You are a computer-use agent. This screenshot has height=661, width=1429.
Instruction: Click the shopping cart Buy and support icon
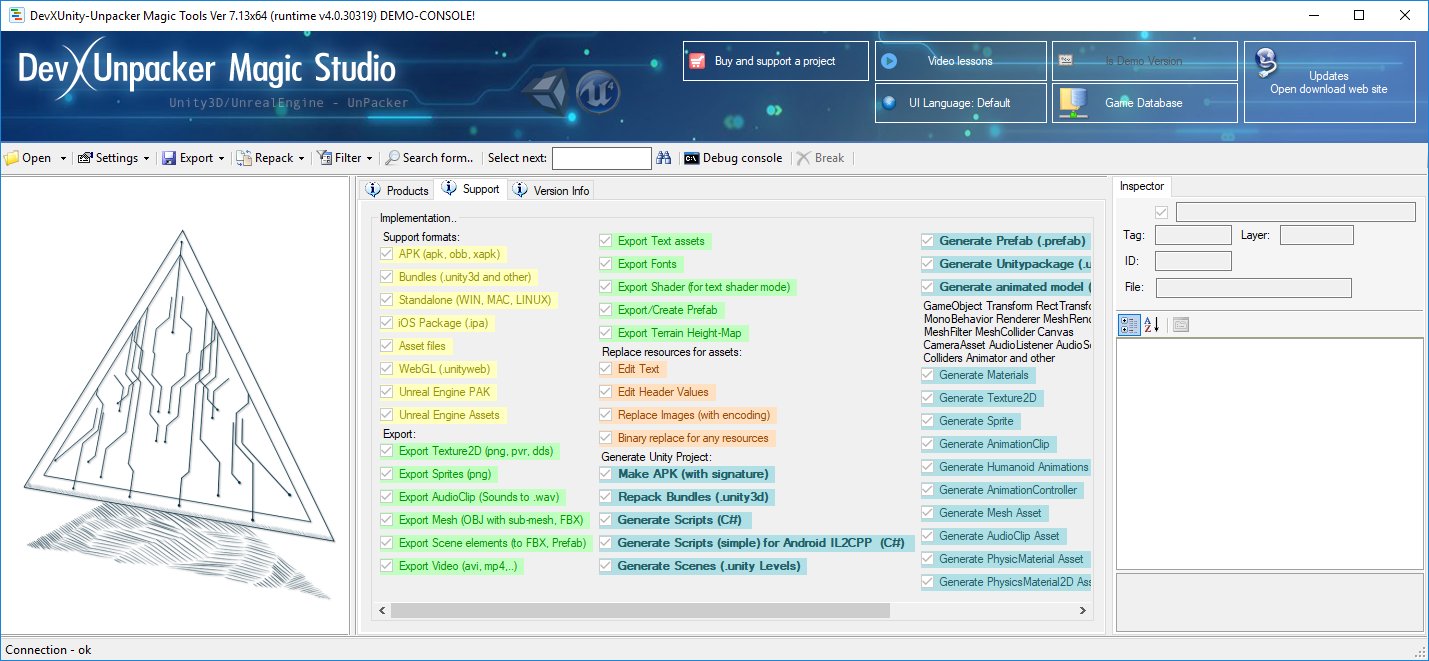(698, 61)
